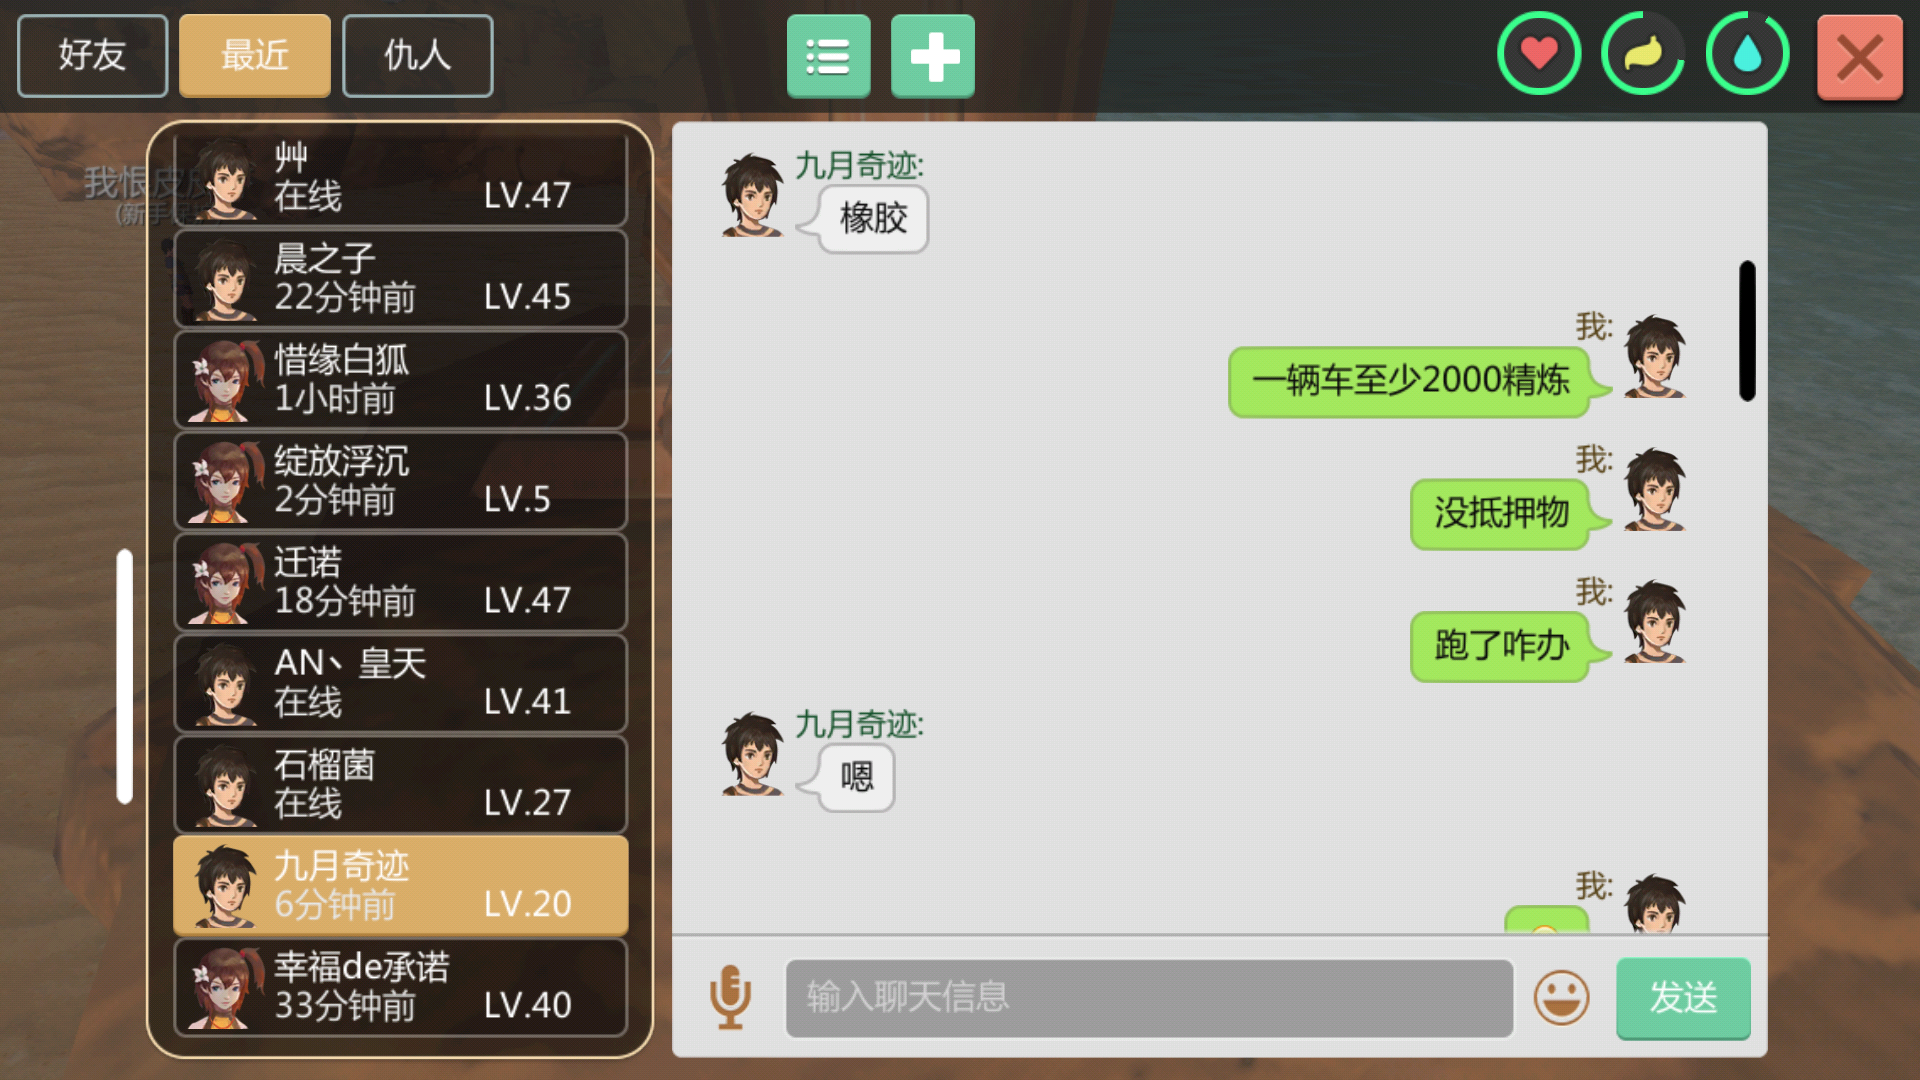Viewport: 1920px width, 1080px height.
Task: Switch to the 好友 tab
Action: click(x=92, y=55)
